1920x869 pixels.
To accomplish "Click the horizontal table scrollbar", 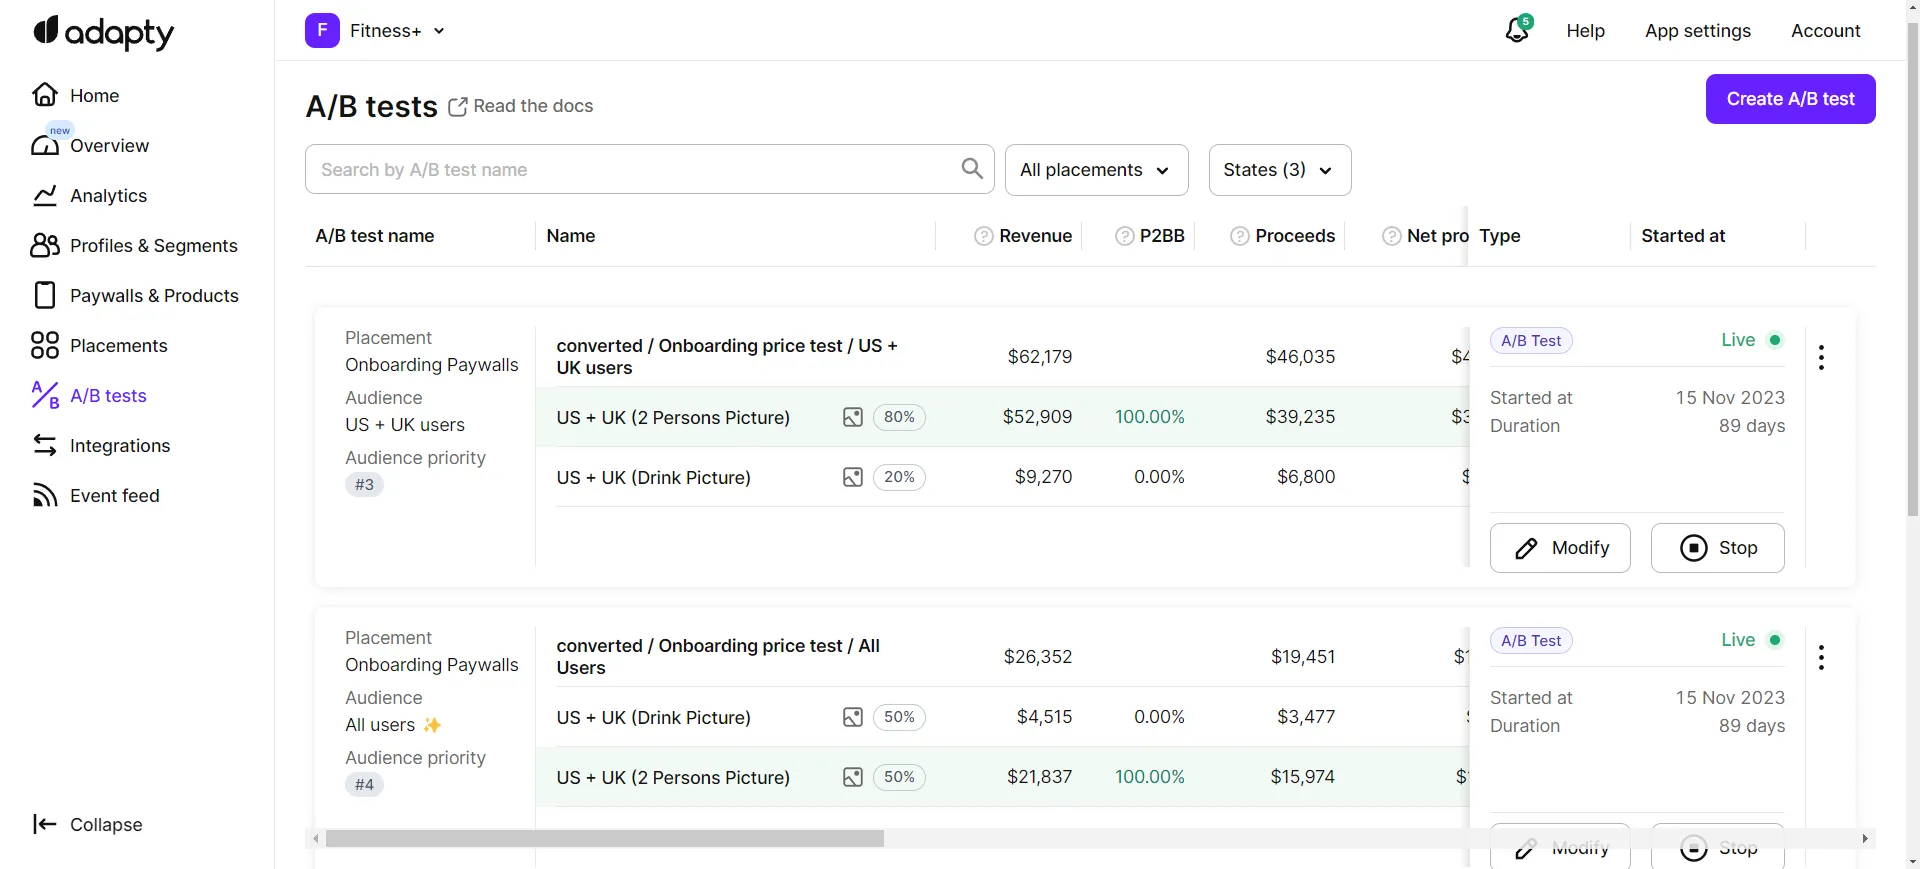I will [x=604, y=839].
